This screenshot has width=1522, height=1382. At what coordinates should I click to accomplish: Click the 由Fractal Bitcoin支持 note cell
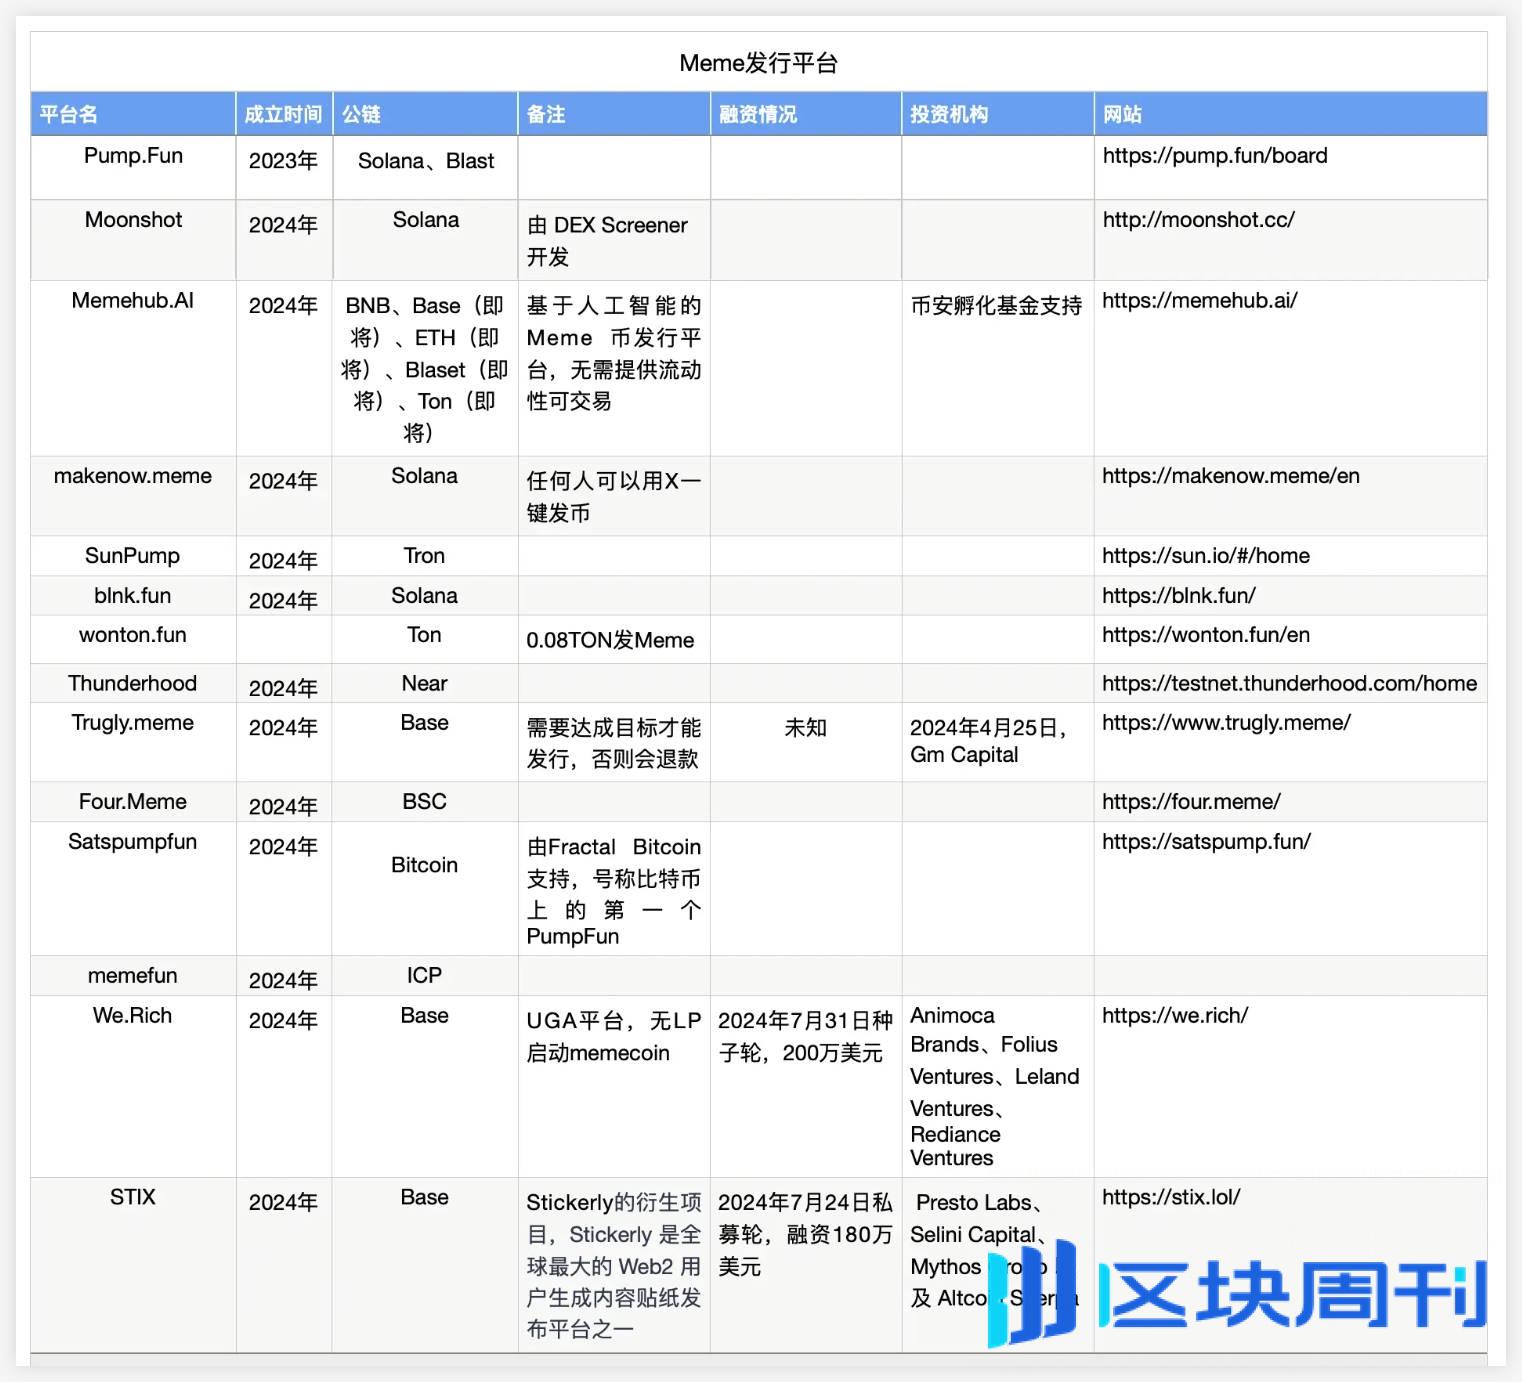(x=614, y=891)
